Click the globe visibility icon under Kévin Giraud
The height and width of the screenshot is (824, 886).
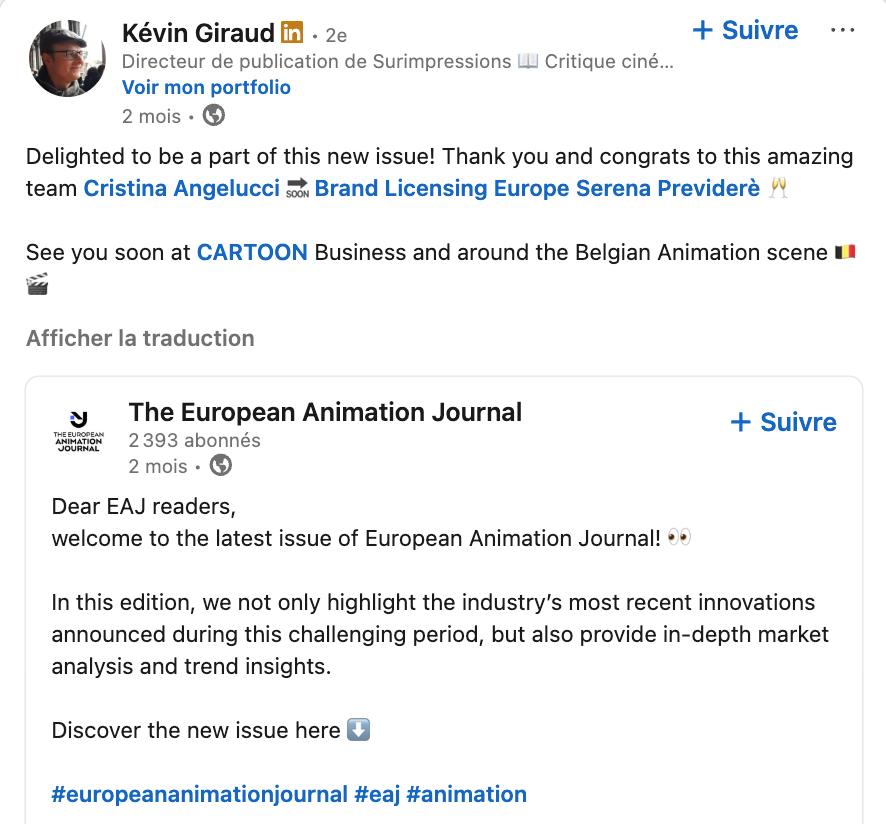tap(214, 116)
